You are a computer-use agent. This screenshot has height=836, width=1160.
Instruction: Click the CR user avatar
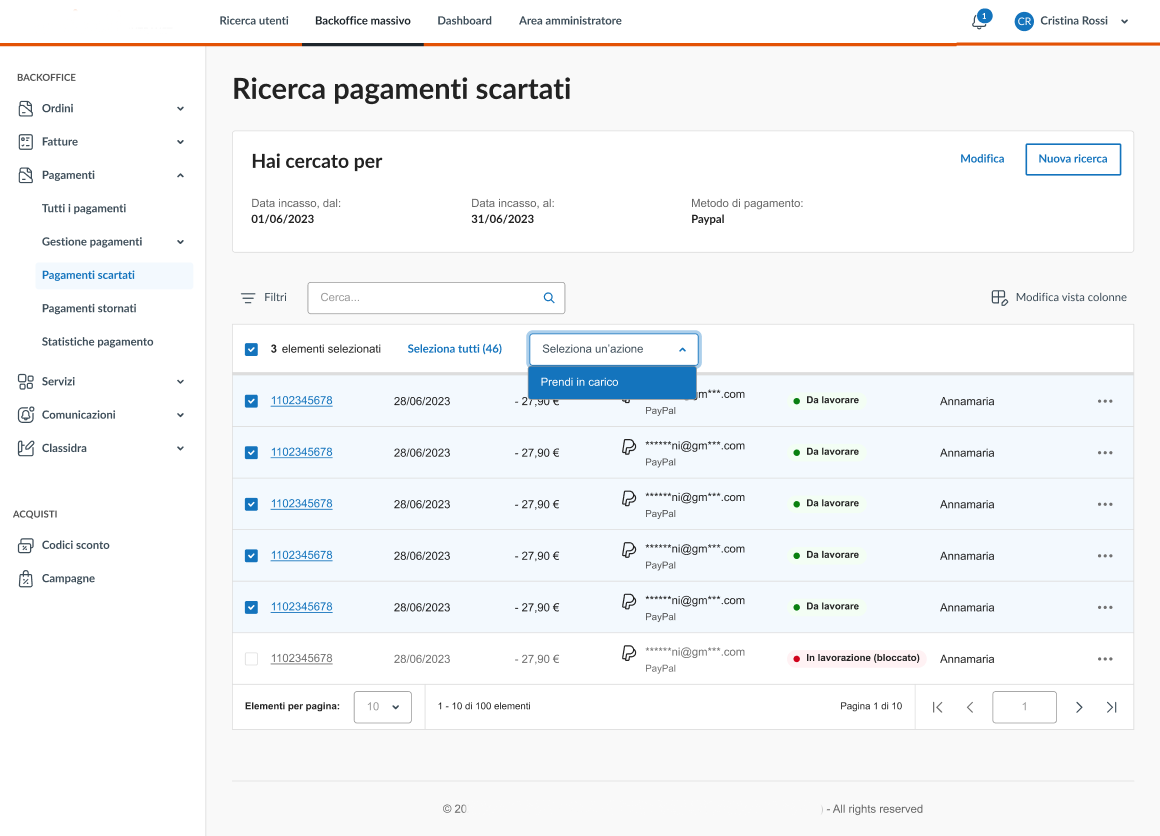coord(1024,21)
